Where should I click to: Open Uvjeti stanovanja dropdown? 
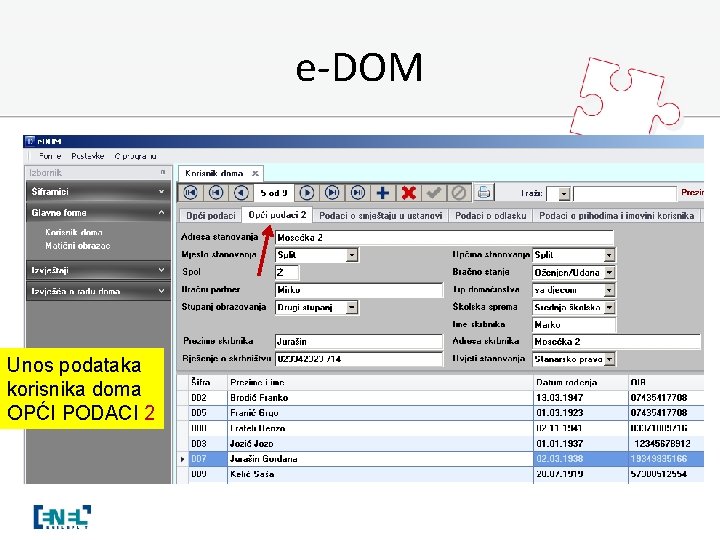point(609,359)
